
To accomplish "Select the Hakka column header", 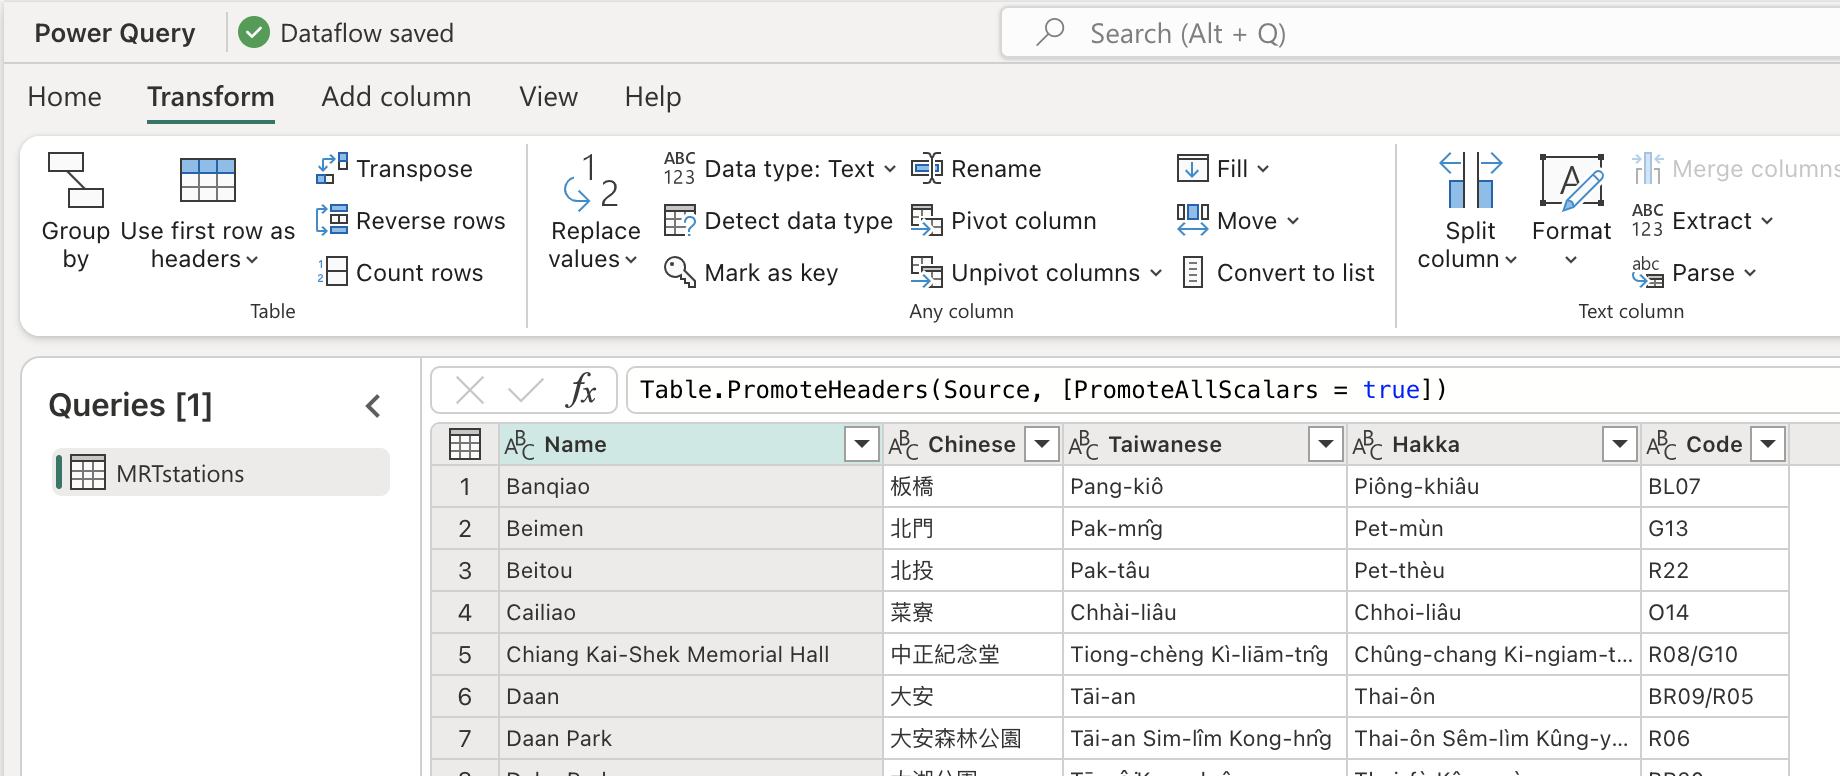I will point(1491,444).
